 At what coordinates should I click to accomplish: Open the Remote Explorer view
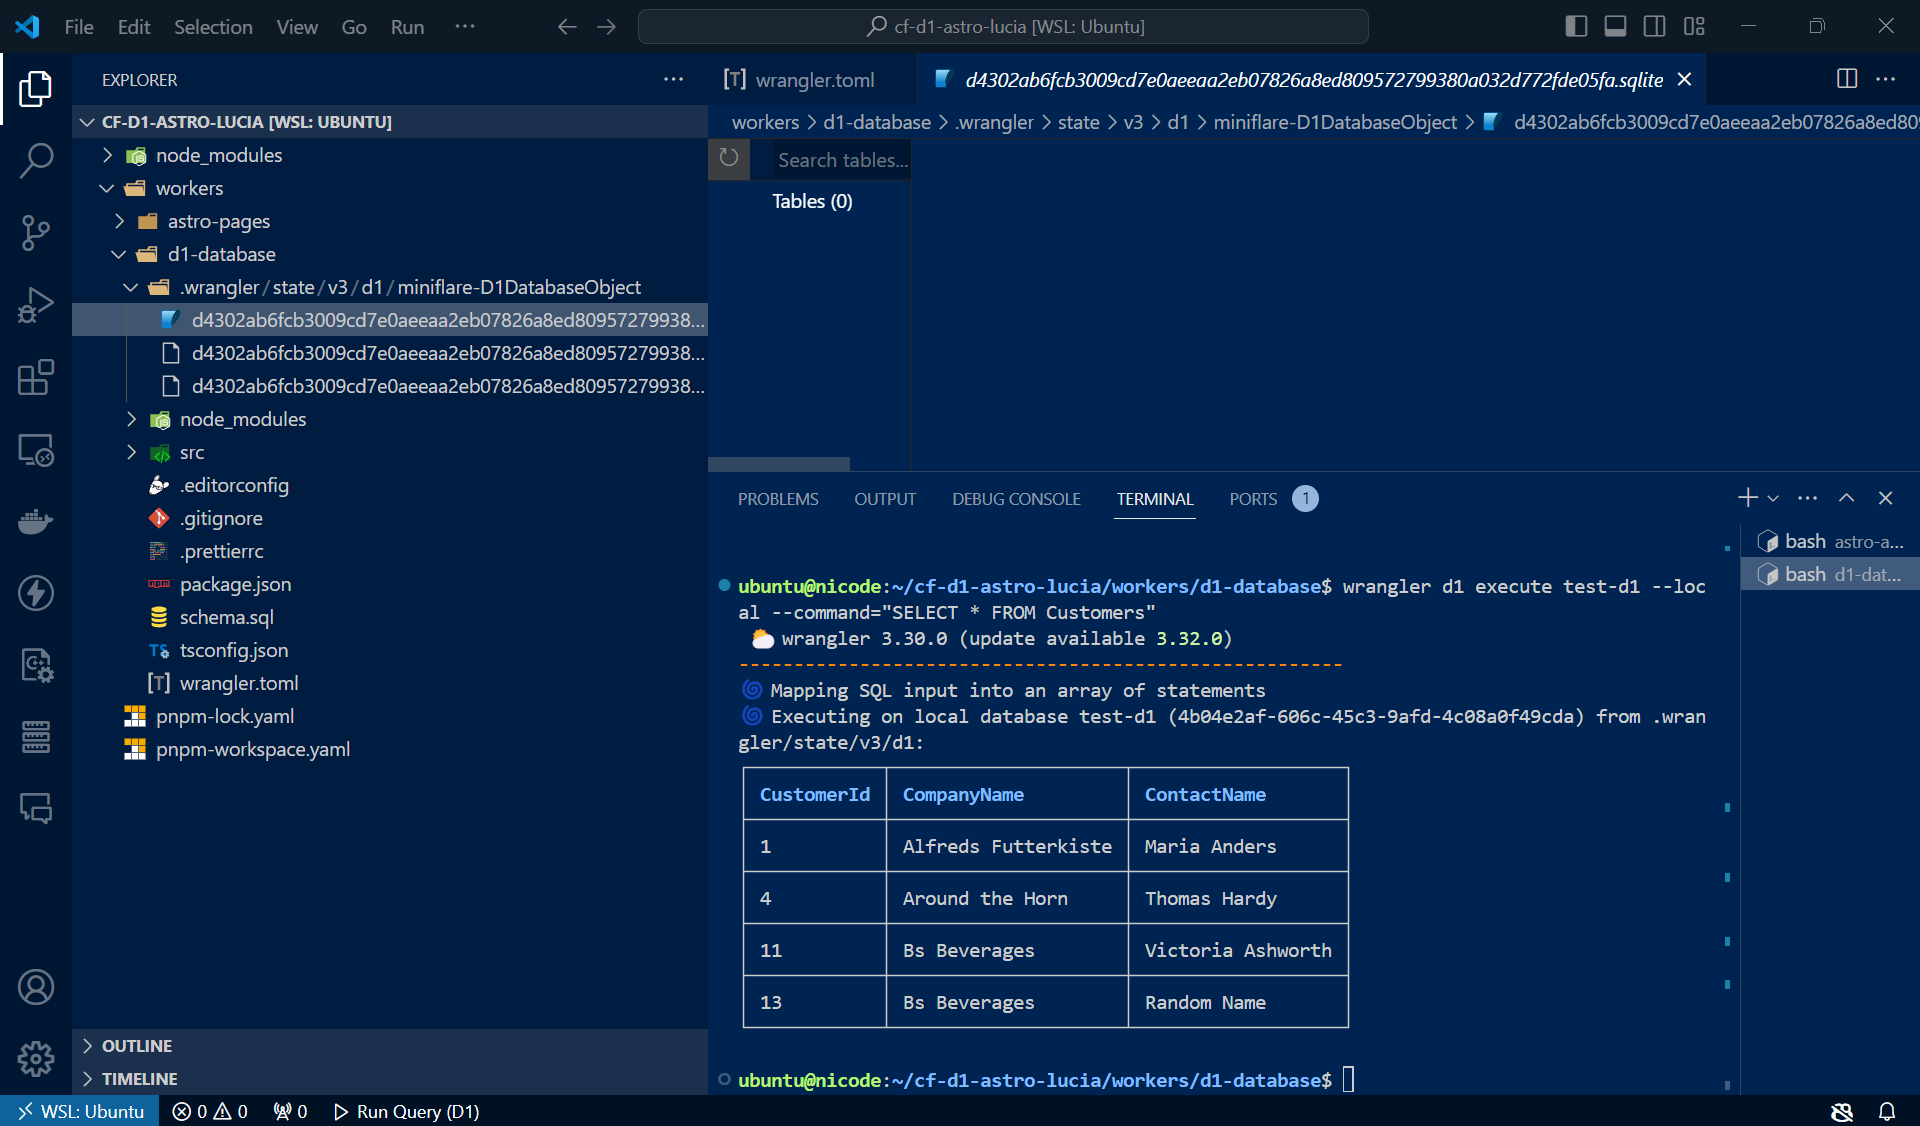tap(36, 450)
